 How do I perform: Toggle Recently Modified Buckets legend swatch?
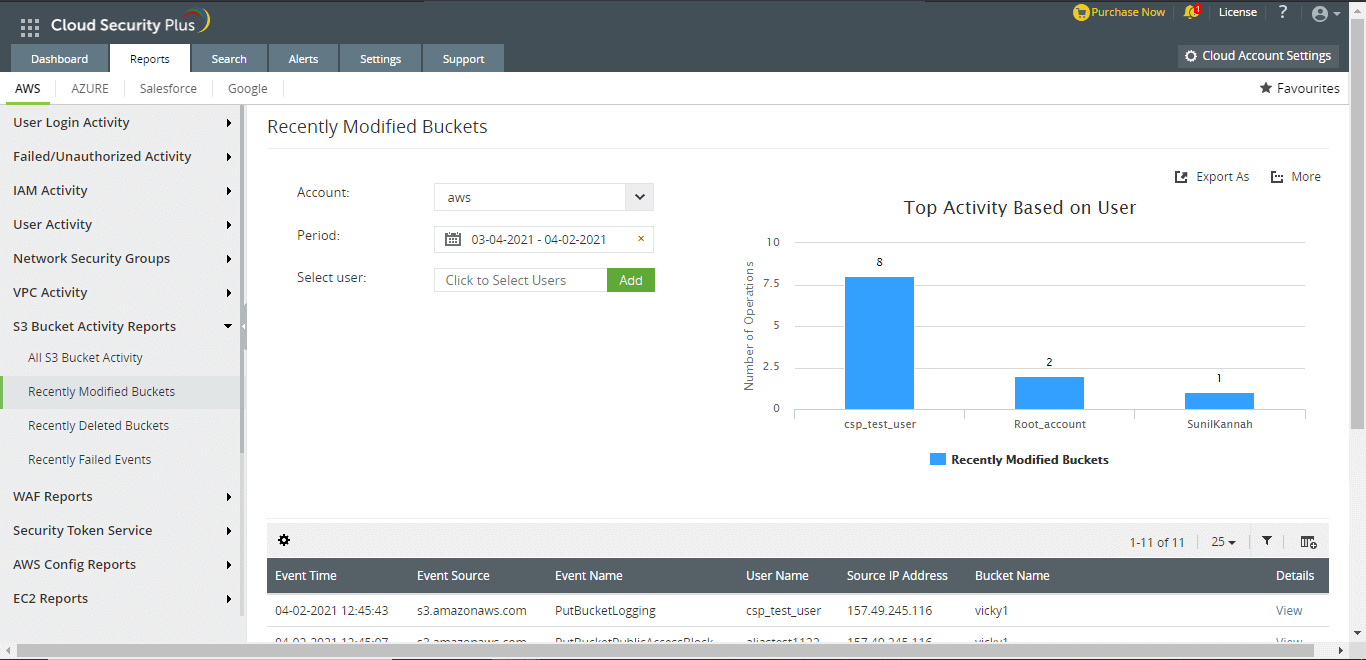tap(937, 460)
